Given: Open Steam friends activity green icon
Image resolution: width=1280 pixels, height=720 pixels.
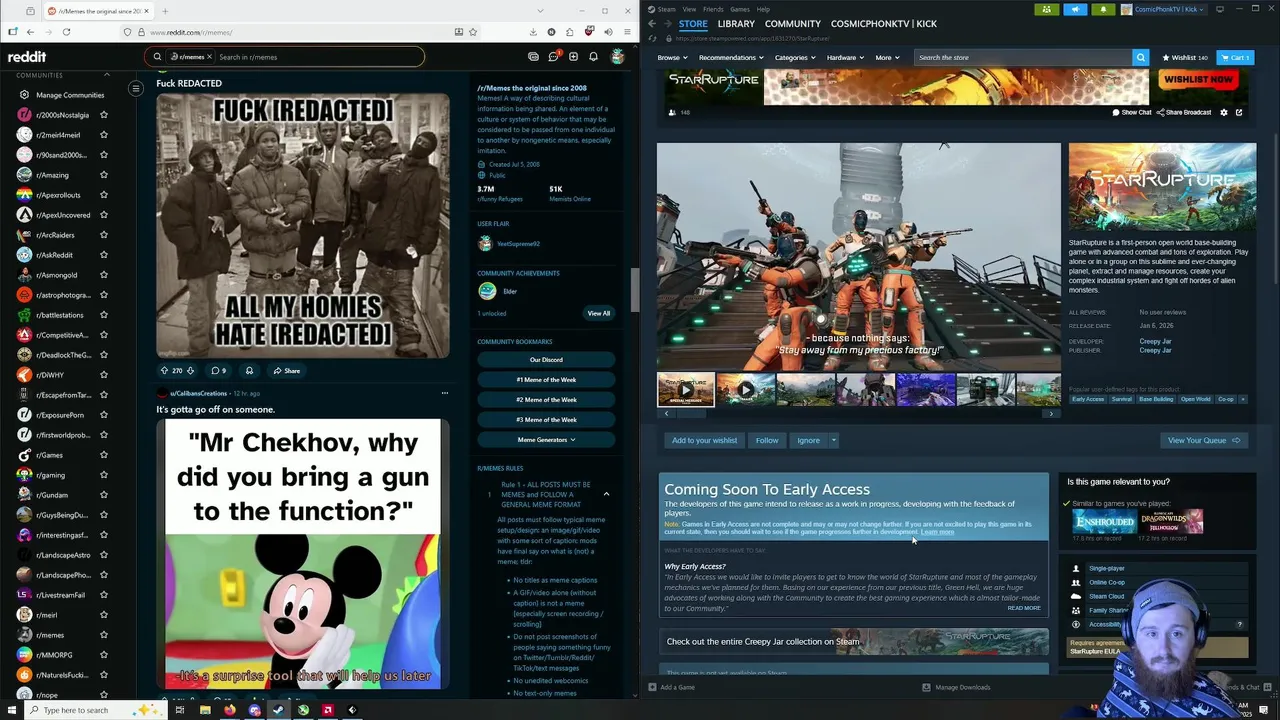Looking at the screenshot, I should [x=1047, y=9].
